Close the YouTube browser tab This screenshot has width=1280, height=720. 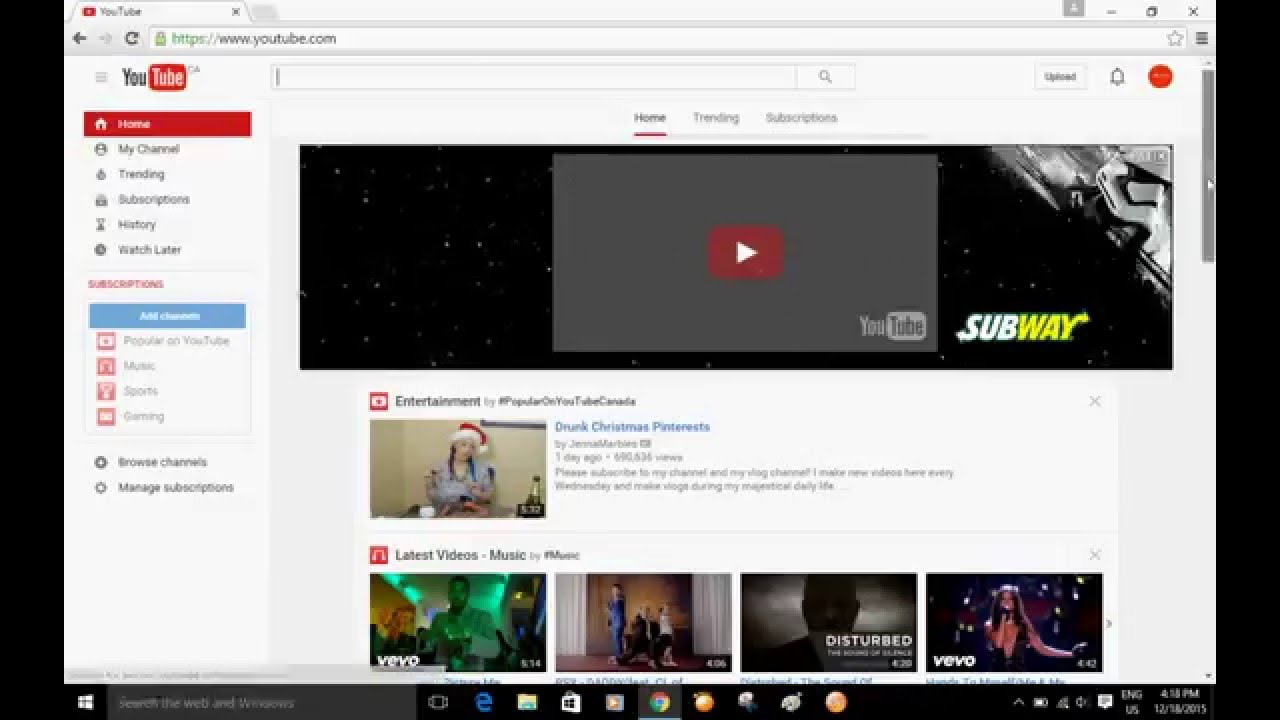point(236,12)
